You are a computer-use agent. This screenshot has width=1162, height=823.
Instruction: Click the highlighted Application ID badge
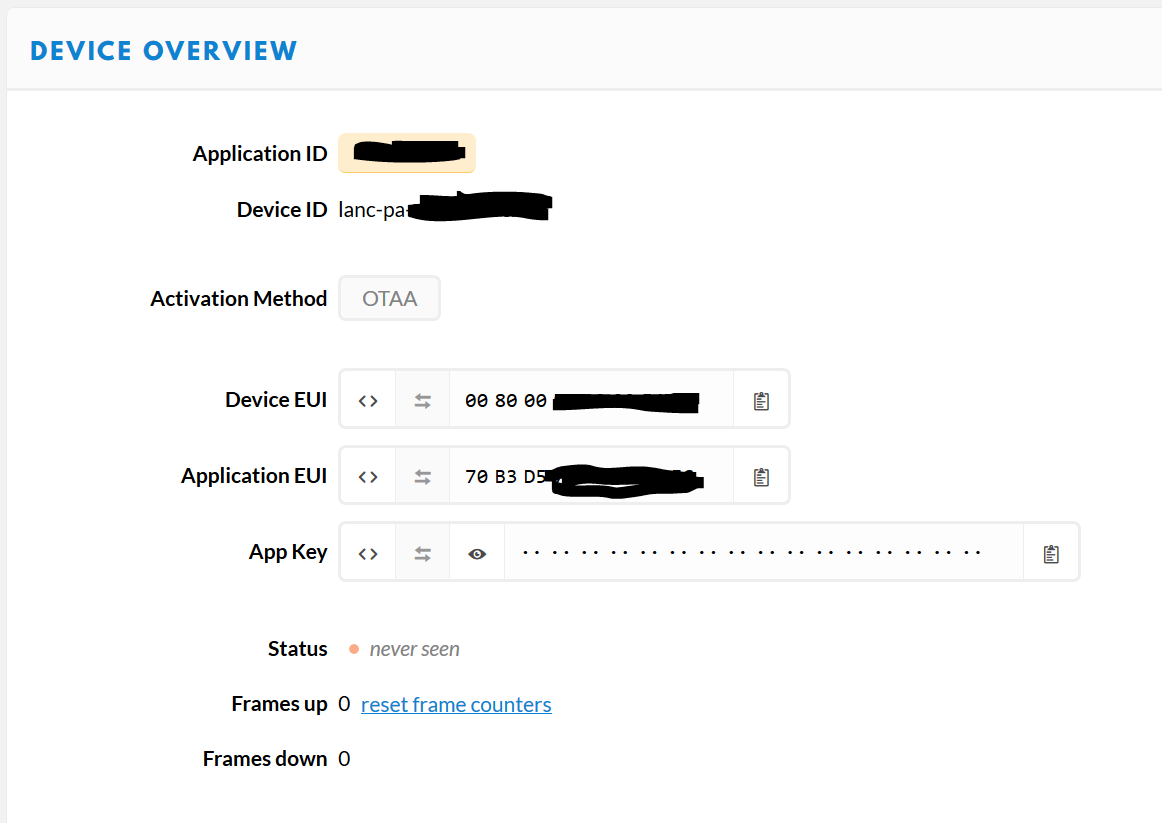407,153
